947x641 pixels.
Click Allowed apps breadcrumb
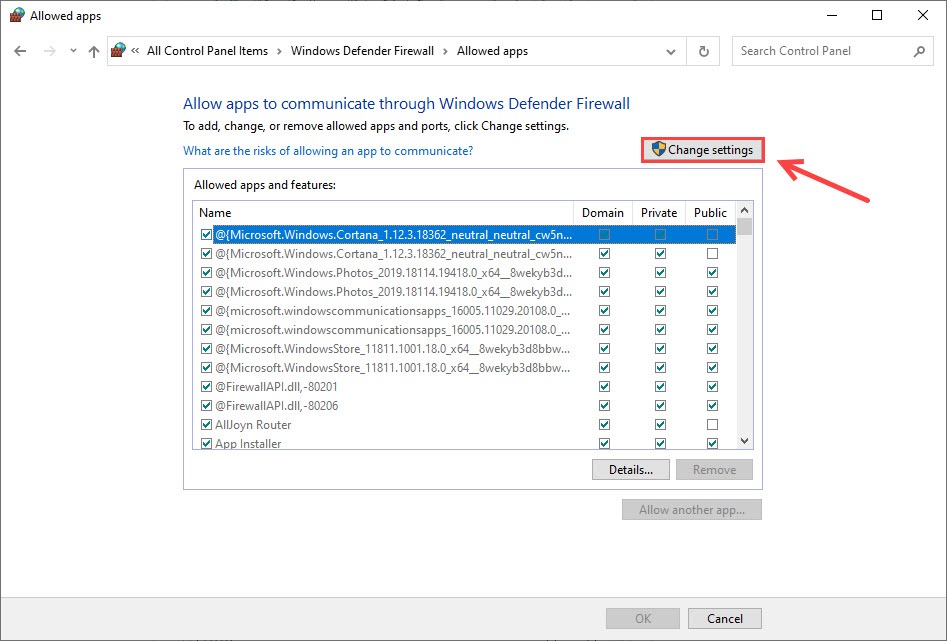pos(492,51)
